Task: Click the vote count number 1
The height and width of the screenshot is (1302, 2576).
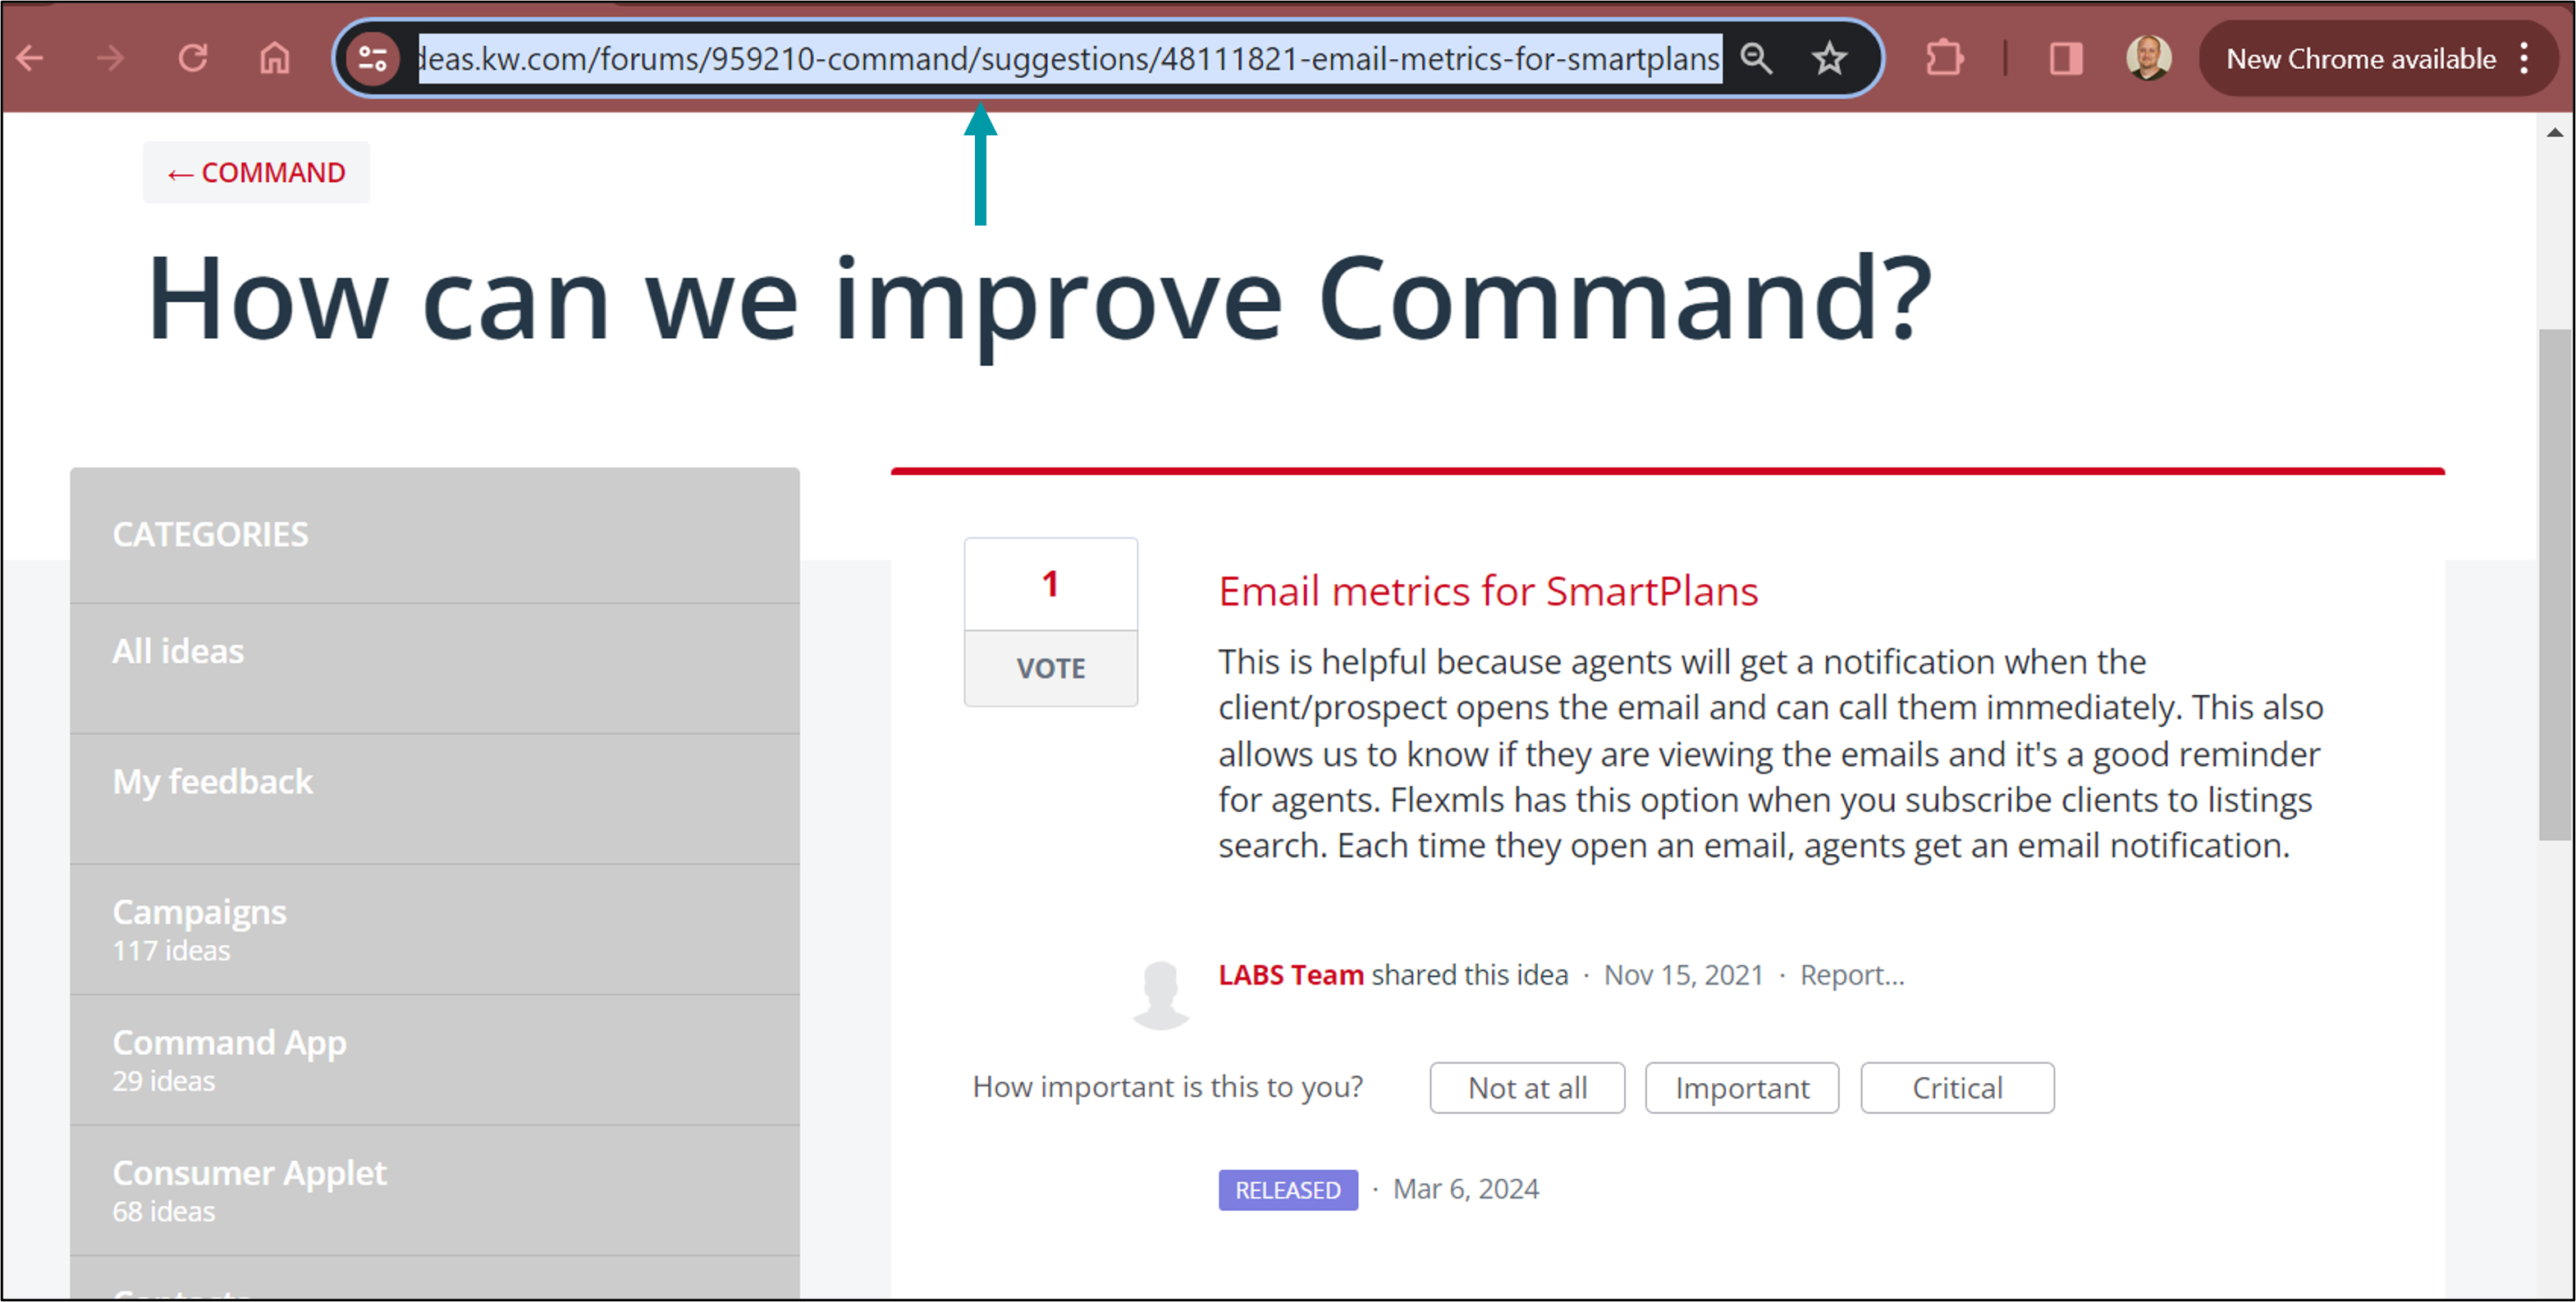Action: click(x=1050, y=583)
